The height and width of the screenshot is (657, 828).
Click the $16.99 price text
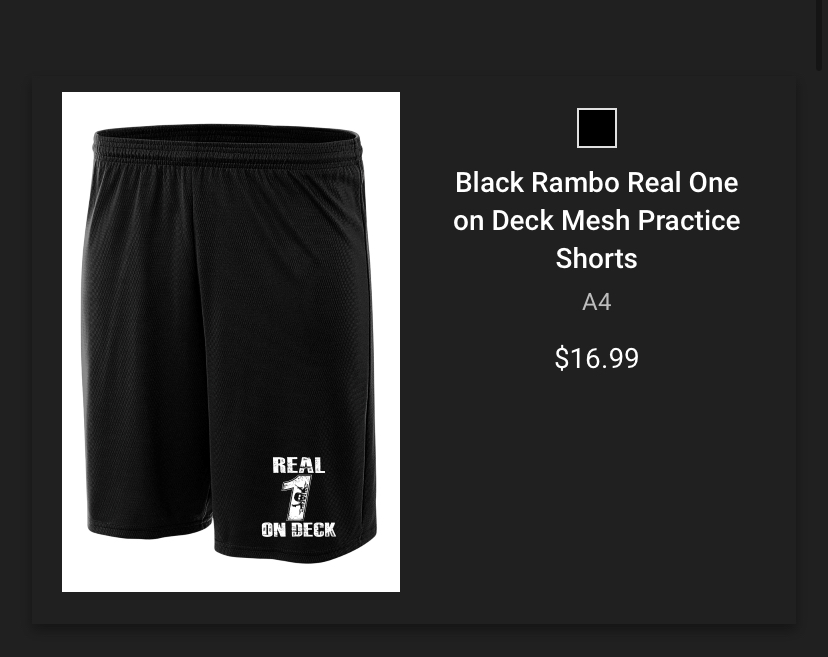pyautogui.click(x=597, y=358)
